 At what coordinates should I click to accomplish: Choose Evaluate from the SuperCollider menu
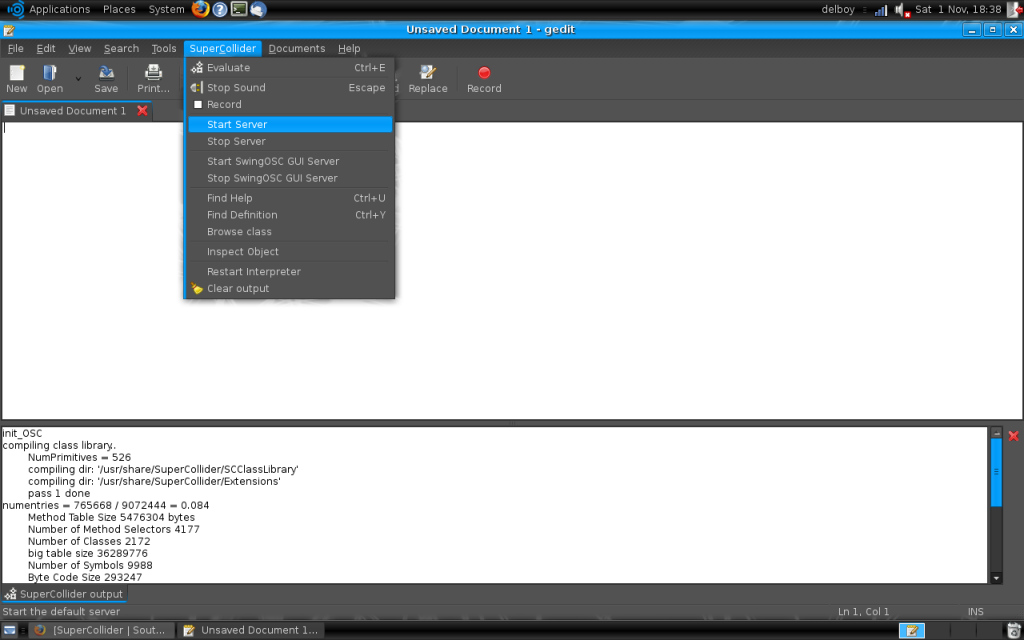tap(291, 68)
